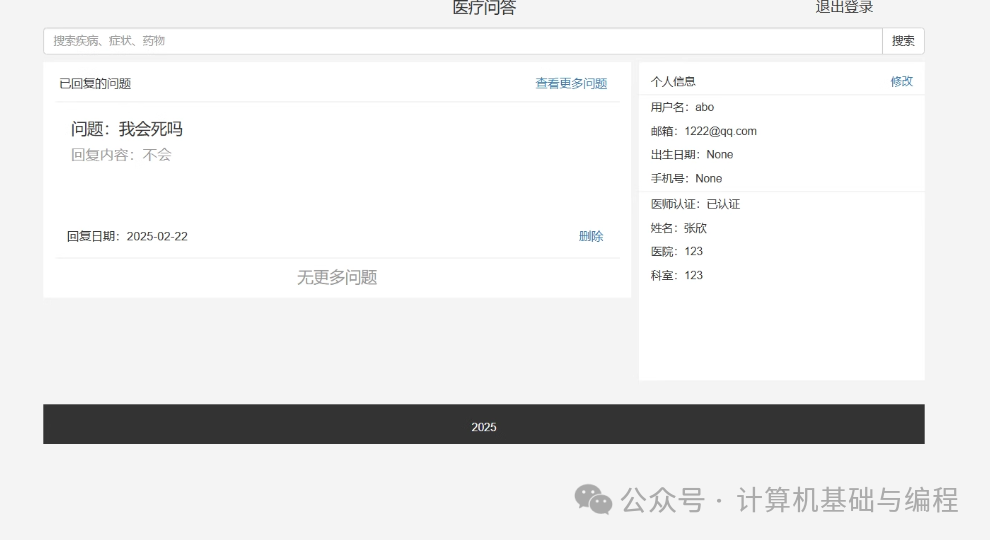
Task: Select the reply text 回复内容：不会
Action: 121,155
